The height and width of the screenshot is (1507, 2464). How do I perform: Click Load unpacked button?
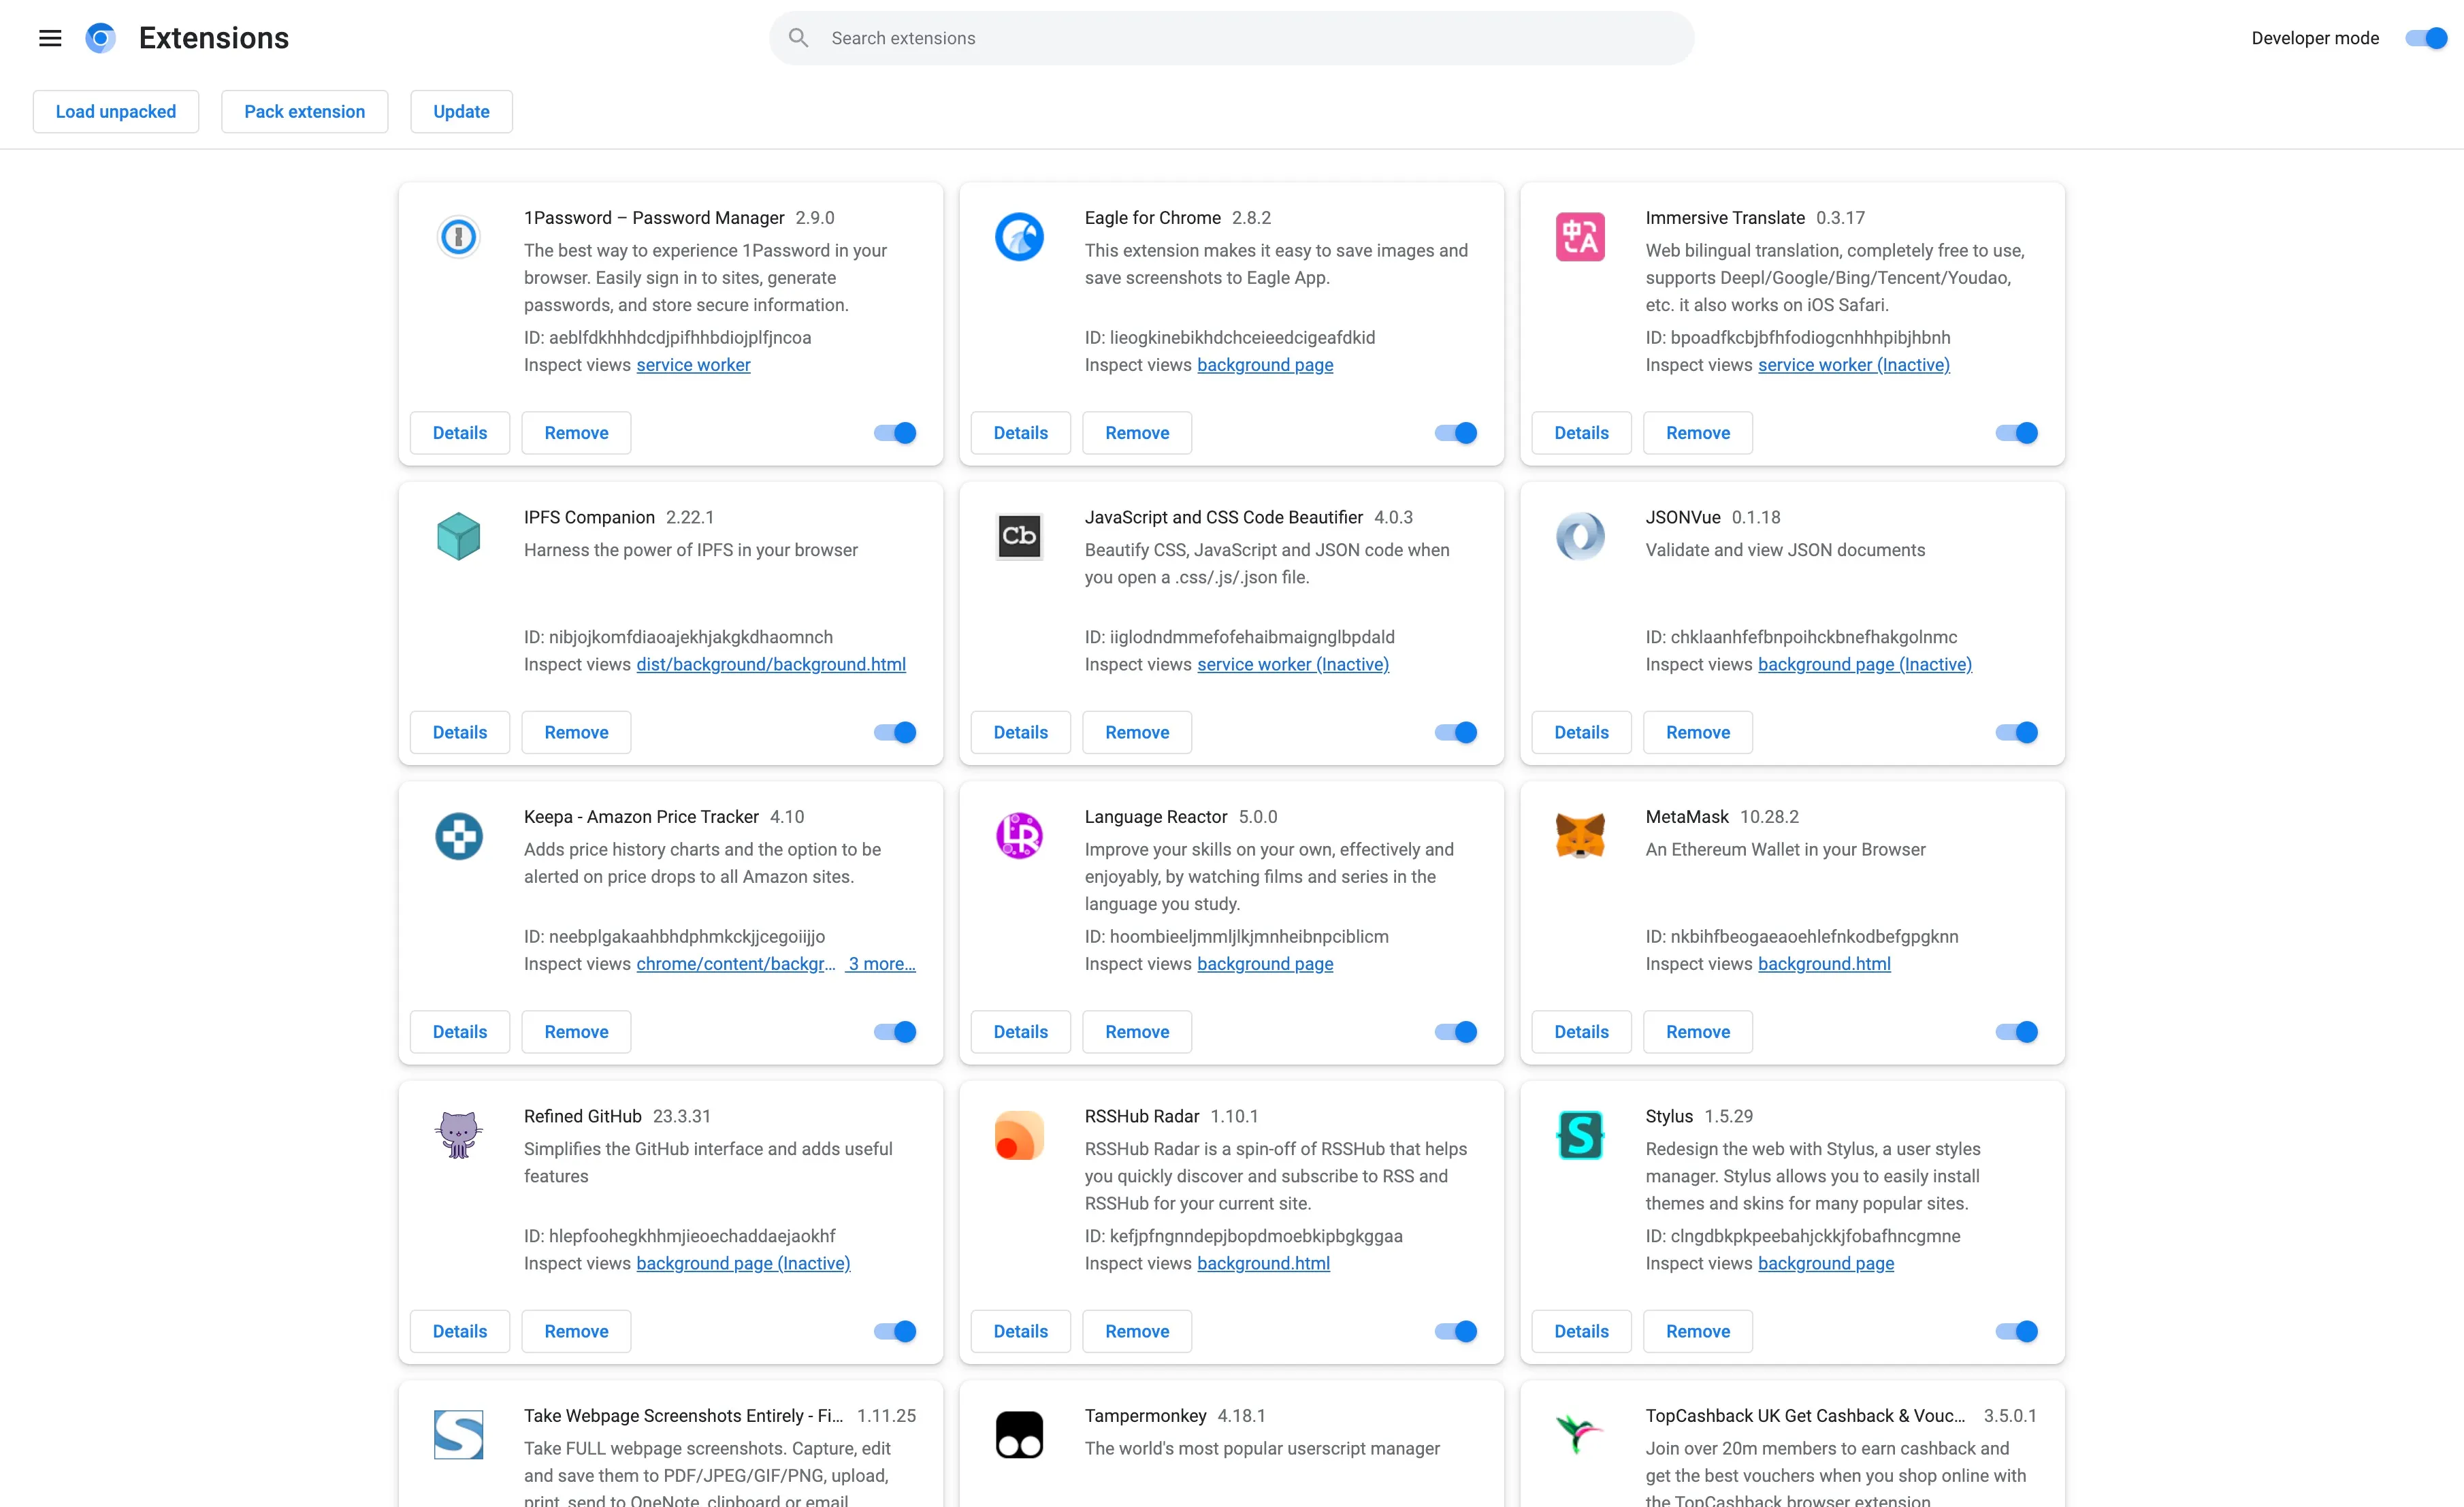pos(116,112)
